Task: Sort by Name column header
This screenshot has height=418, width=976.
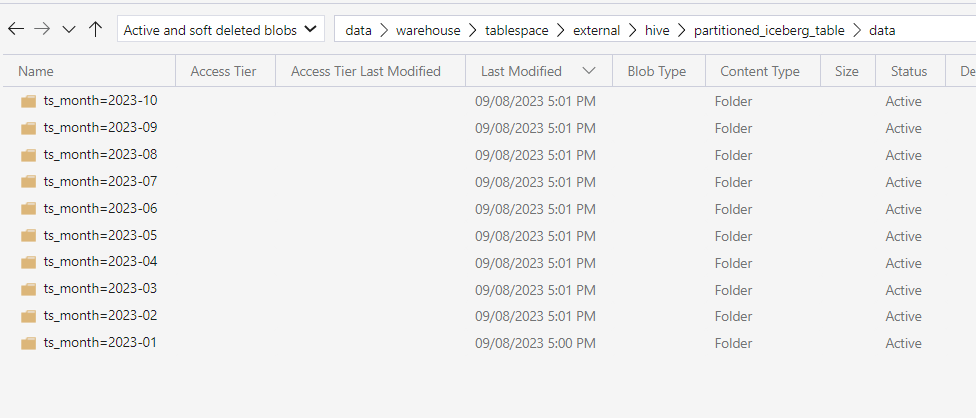Action: point(35,72)
